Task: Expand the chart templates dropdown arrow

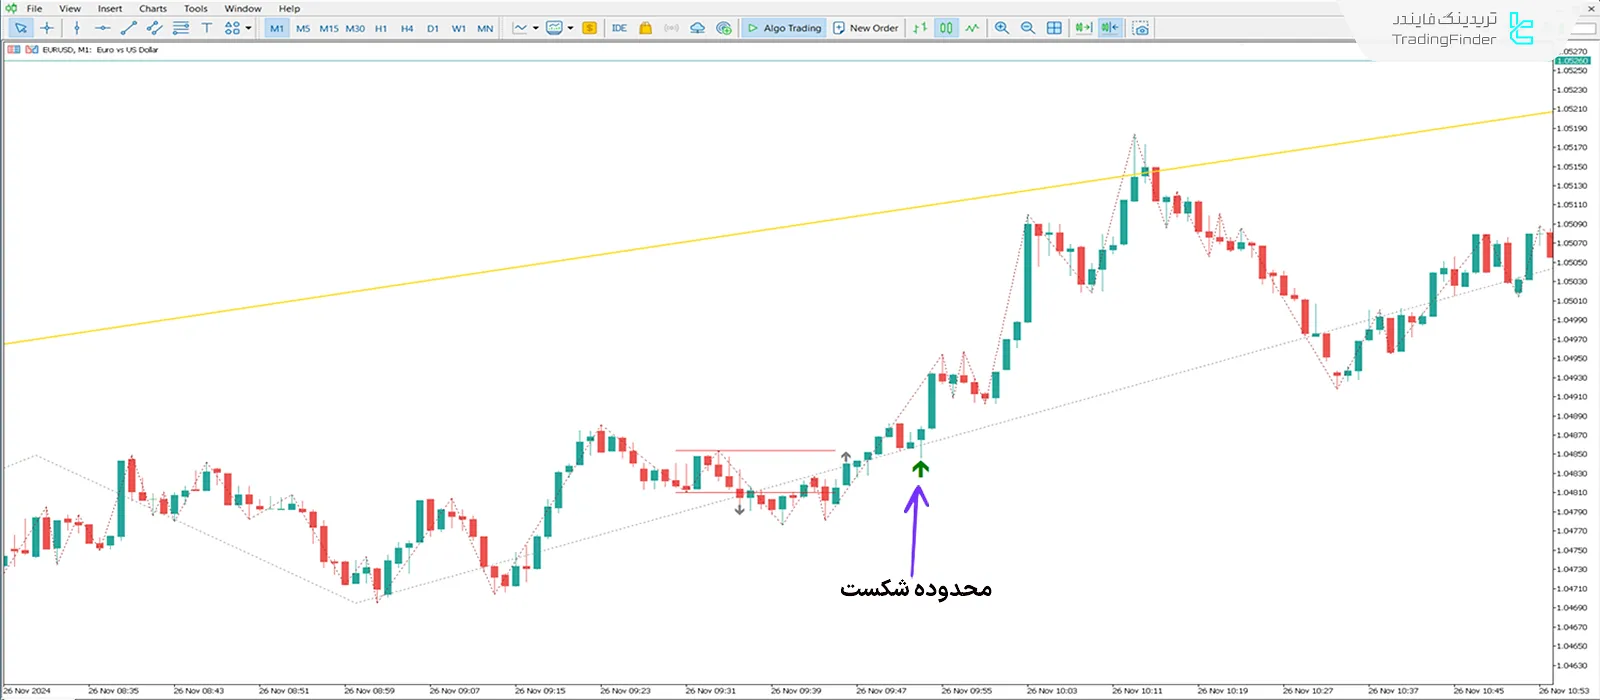Action: coord(571,28)
